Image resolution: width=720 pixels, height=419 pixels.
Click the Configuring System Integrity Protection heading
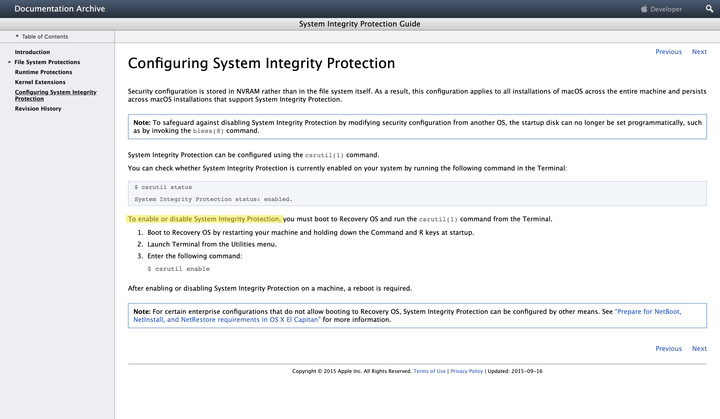[261, 63]
